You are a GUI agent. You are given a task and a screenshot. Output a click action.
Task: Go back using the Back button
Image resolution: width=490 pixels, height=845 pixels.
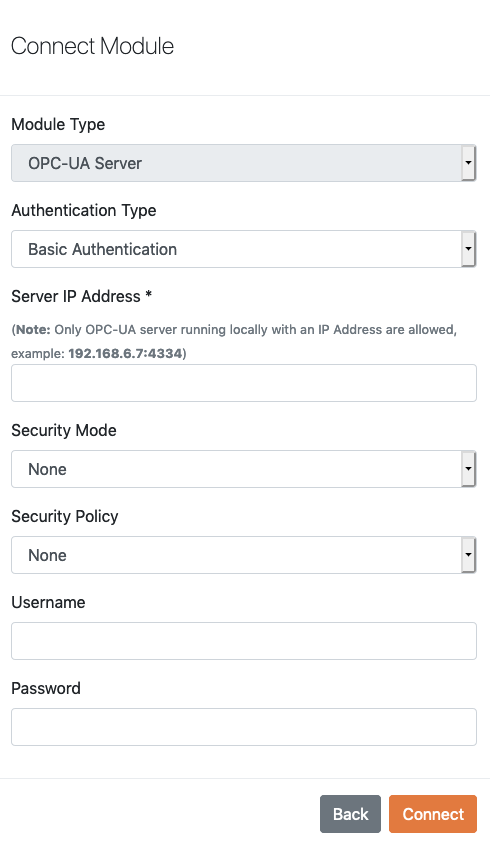point(350,814)
